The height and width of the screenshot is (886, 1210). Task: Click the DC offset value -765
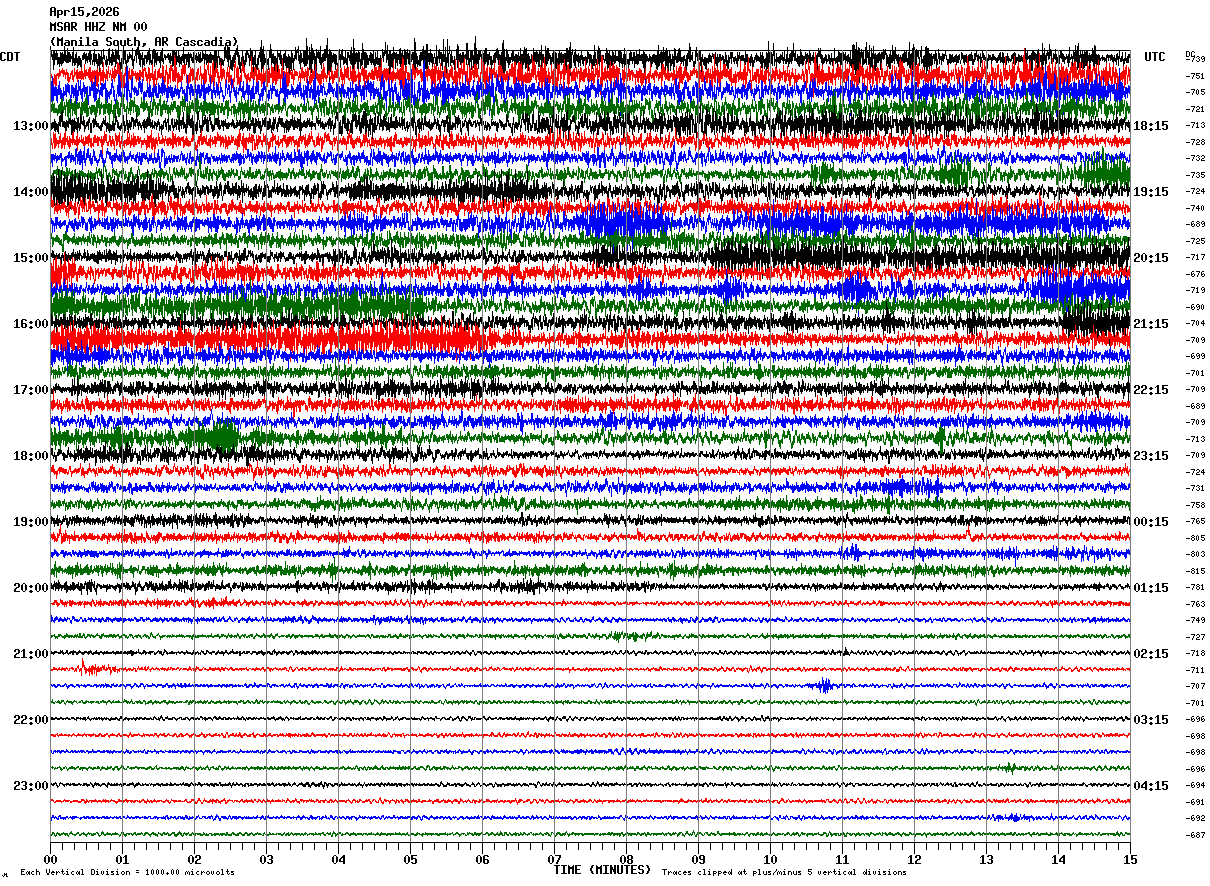tap(1195, 521)
